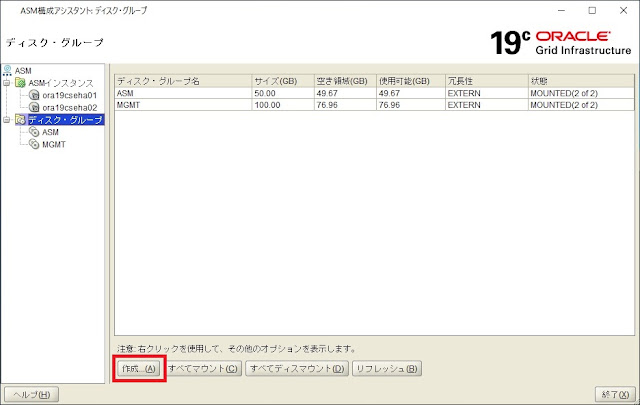Click the MGMT disk group icon in tree
This screenshot has width=640, height=405.
pyautogui.click(x=34, y=144)
